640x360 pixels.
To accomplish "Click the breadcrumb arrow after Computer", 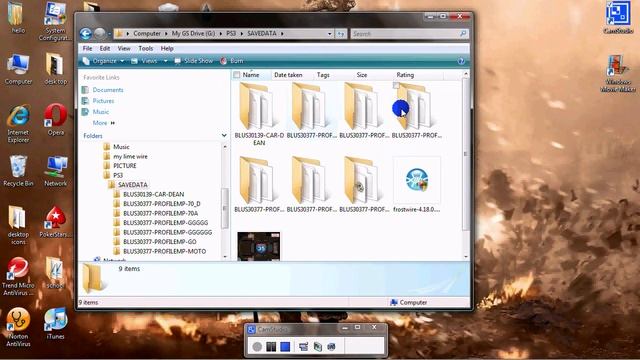I will (166, 33).
